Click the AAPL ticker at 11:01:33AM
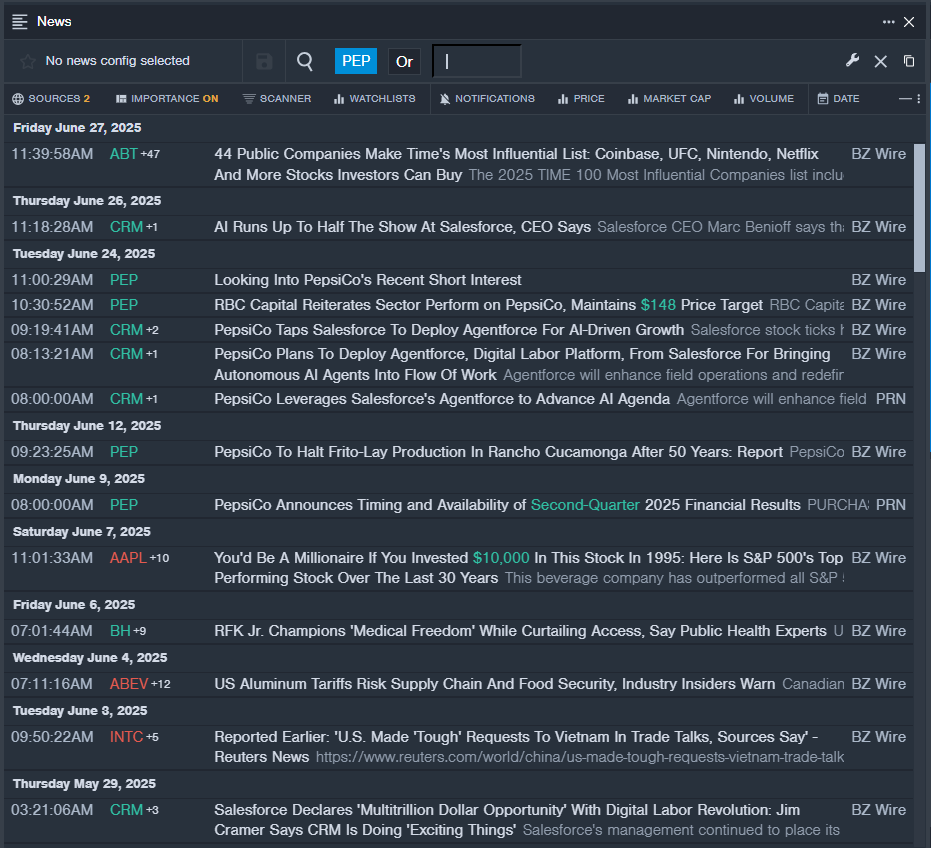Screen dimensions: 931x848 click(128, 558)
